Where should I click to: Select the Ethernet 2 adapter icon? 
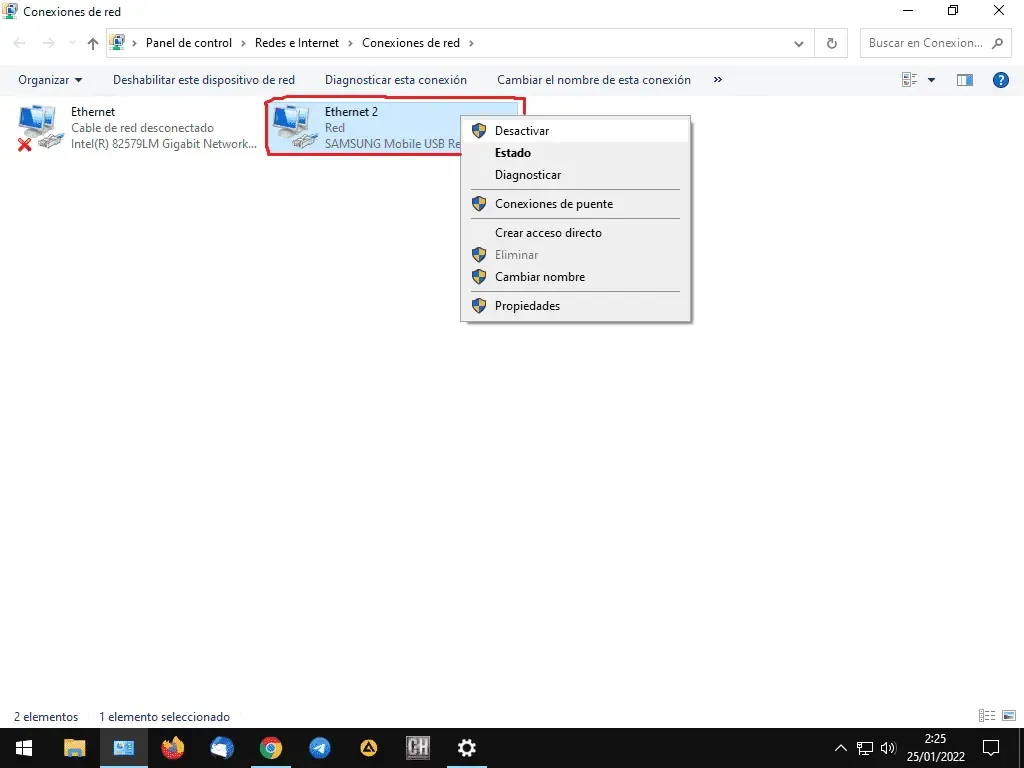click(293, 127)
